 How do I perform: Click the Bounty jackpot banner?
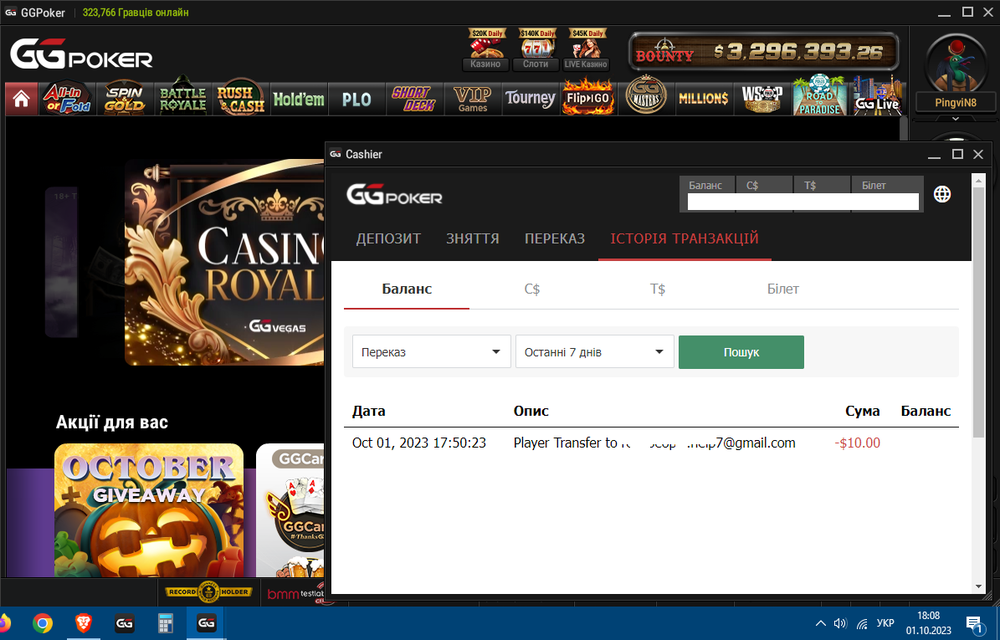[763, 51]
